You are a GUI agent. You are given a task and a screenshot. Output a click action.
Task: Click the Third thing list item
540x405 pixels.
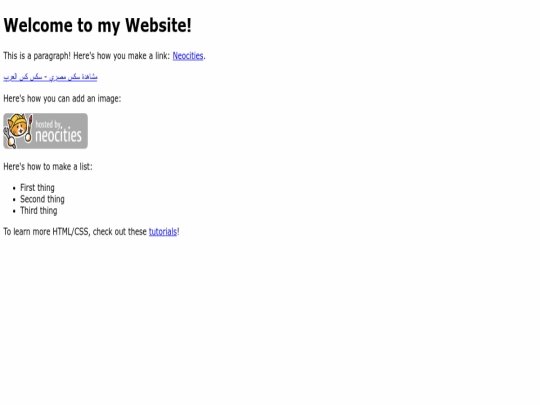pos(39,210)
